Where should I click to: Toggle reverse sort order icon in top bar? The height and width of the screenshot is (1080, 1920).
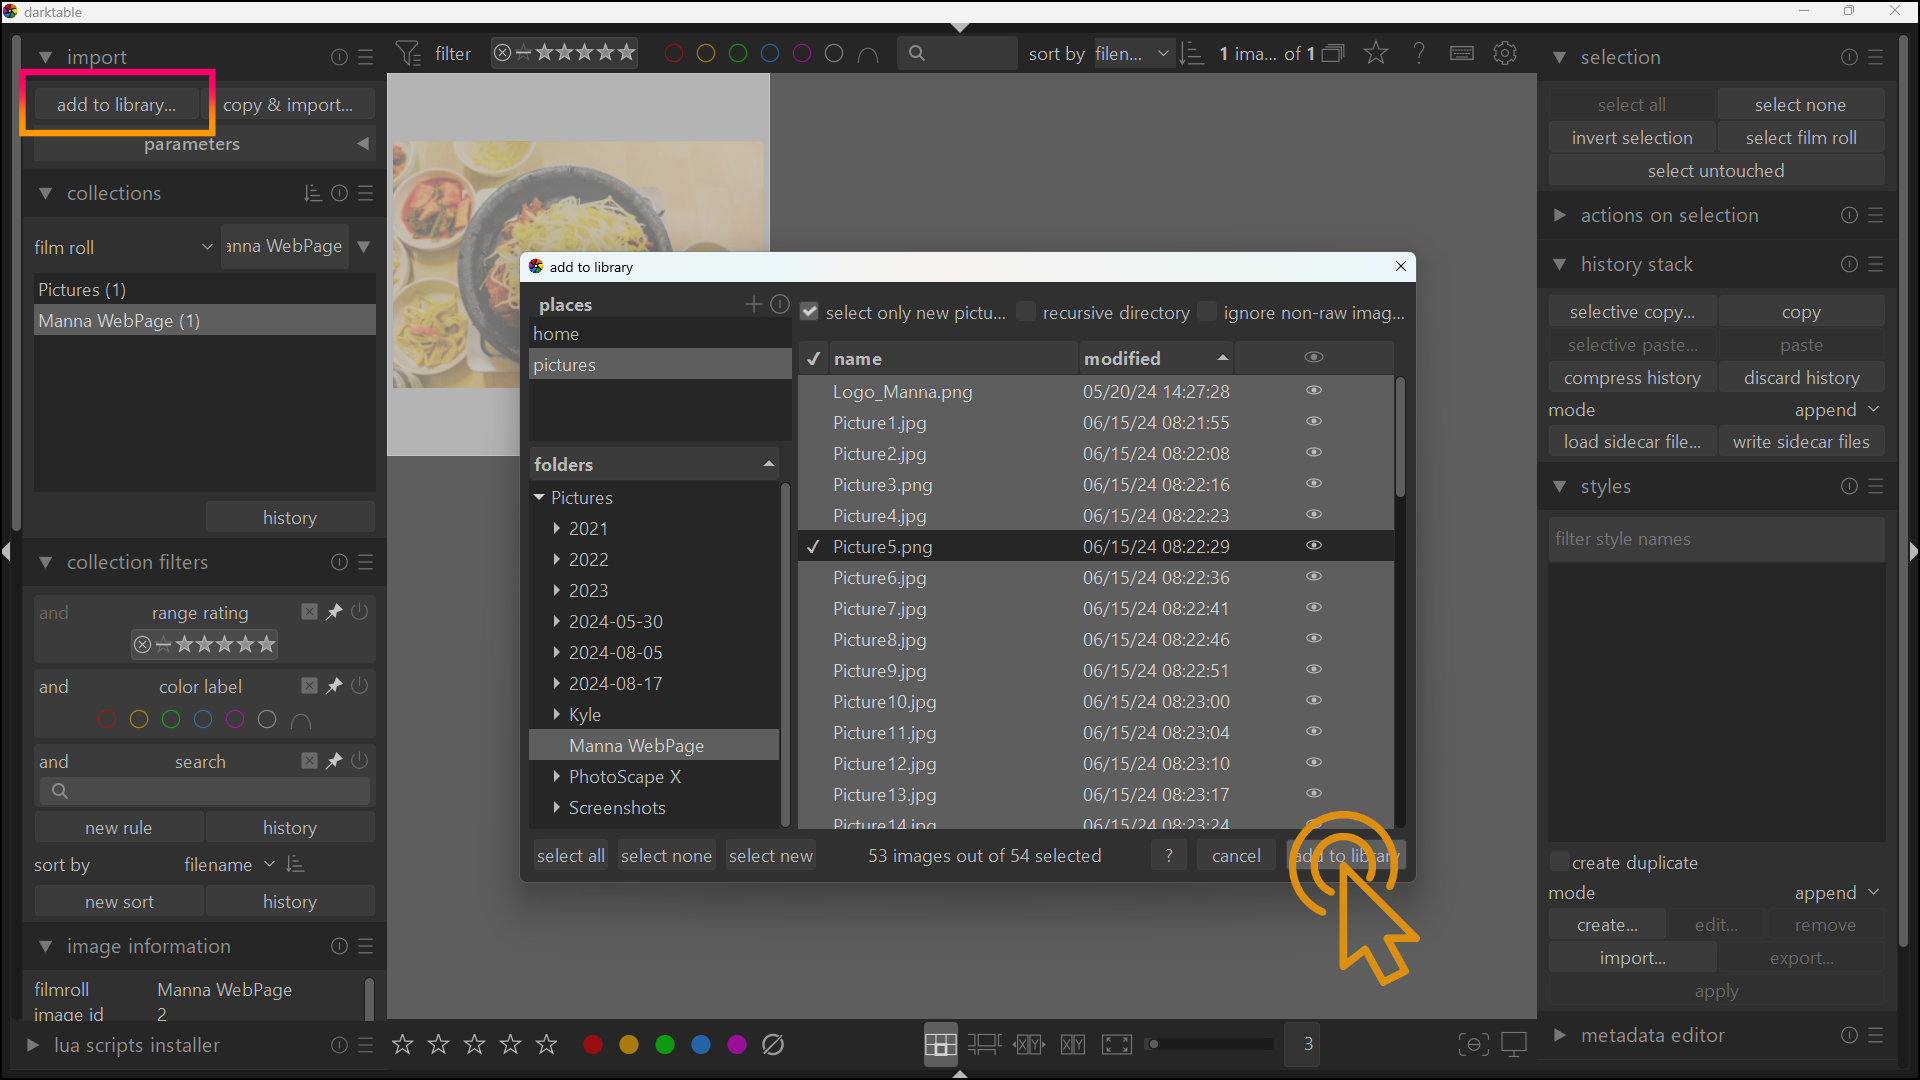pyautogui.click(x=1191, y=53)
